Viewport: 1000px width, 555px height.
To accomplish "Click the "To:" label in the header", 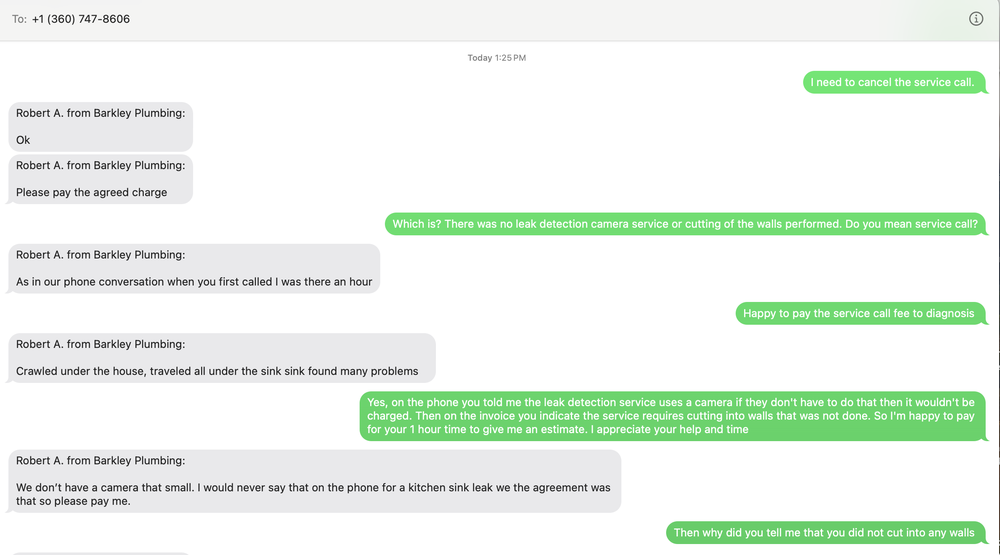I will [19, 19].
